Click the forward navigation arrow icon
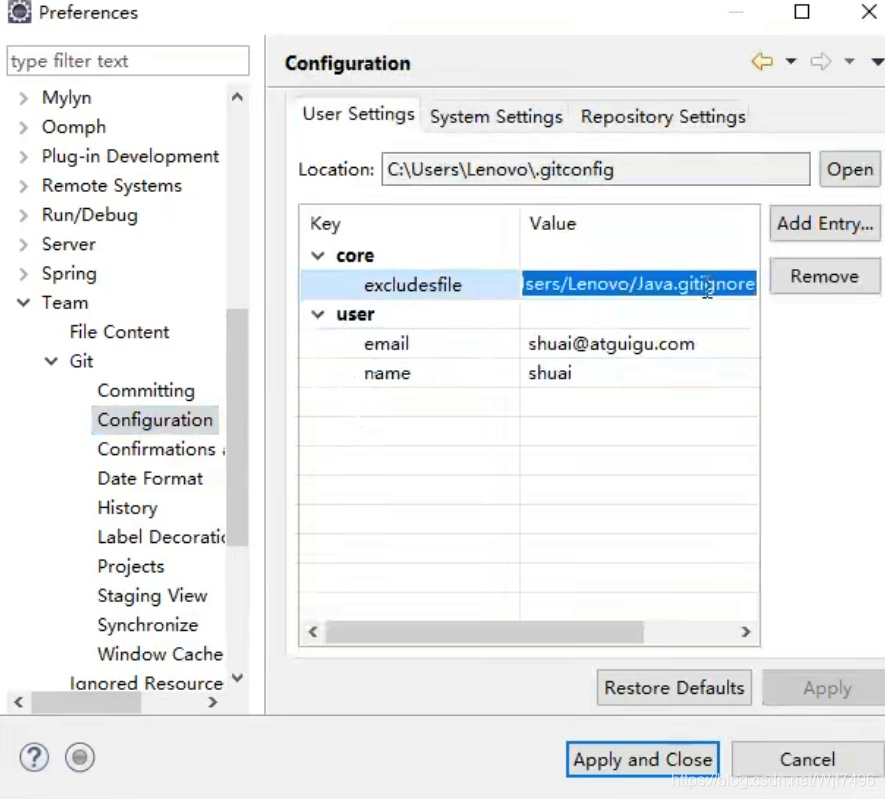This screenshot has height=799, width=885. (821, 61)
